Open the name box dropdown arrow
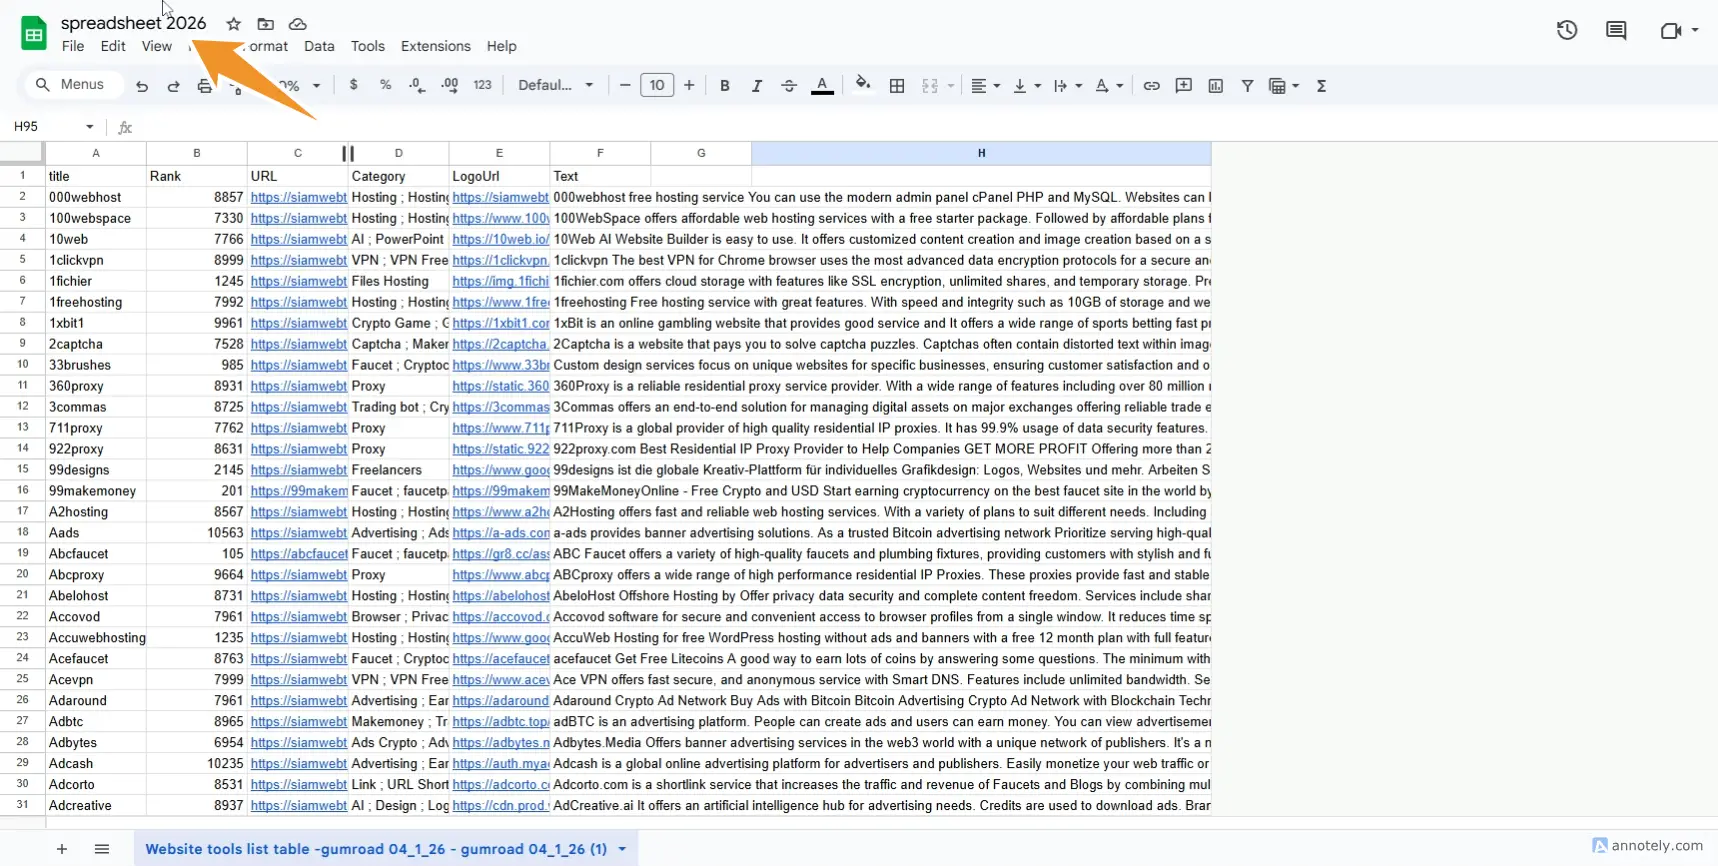Screen dimensions: 1718x867 [x=89, y=127]
